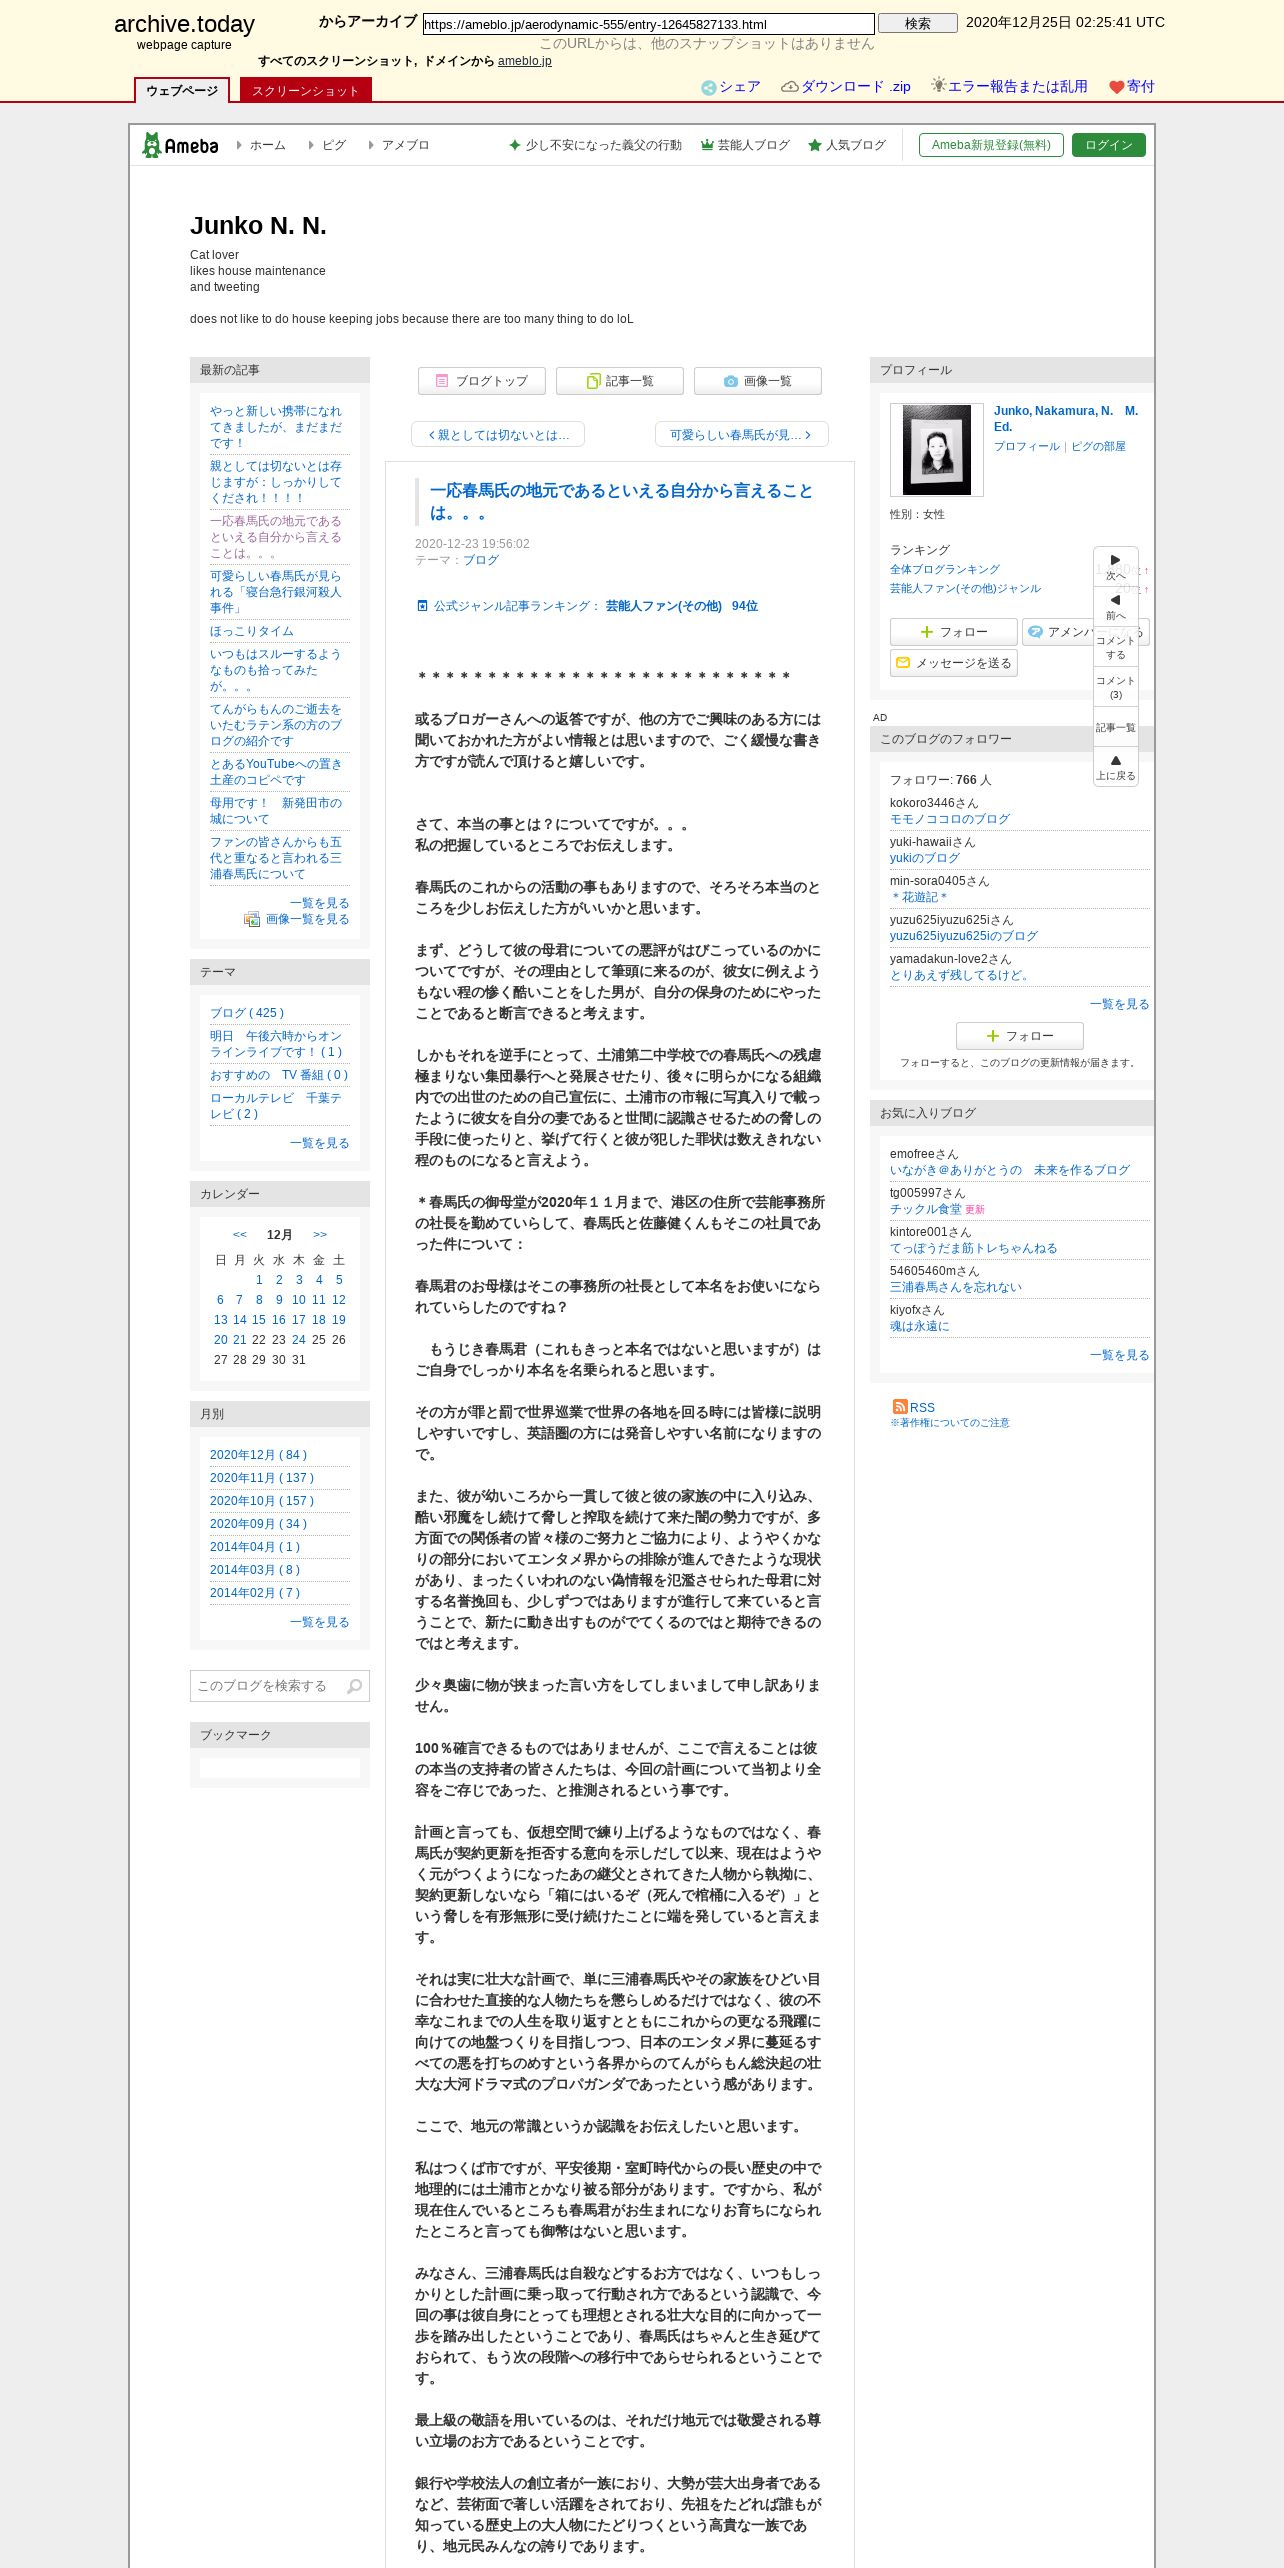Click the donate heart icon
This screenshot has height=2568, width=1284.
tap(1117, 87)
